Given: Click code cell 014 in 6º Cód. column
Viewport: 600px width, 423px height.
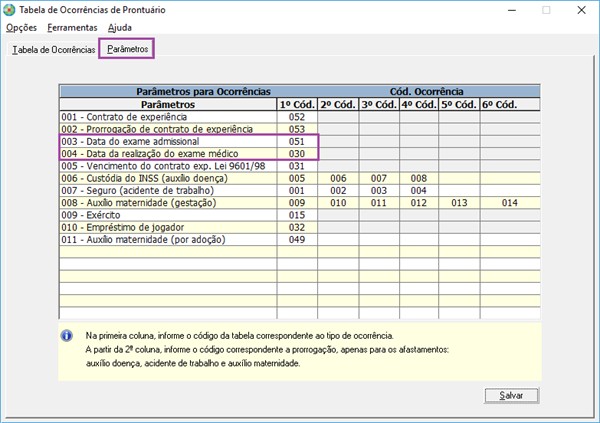Looking at the screenshot, I should (x=510, y=203).
